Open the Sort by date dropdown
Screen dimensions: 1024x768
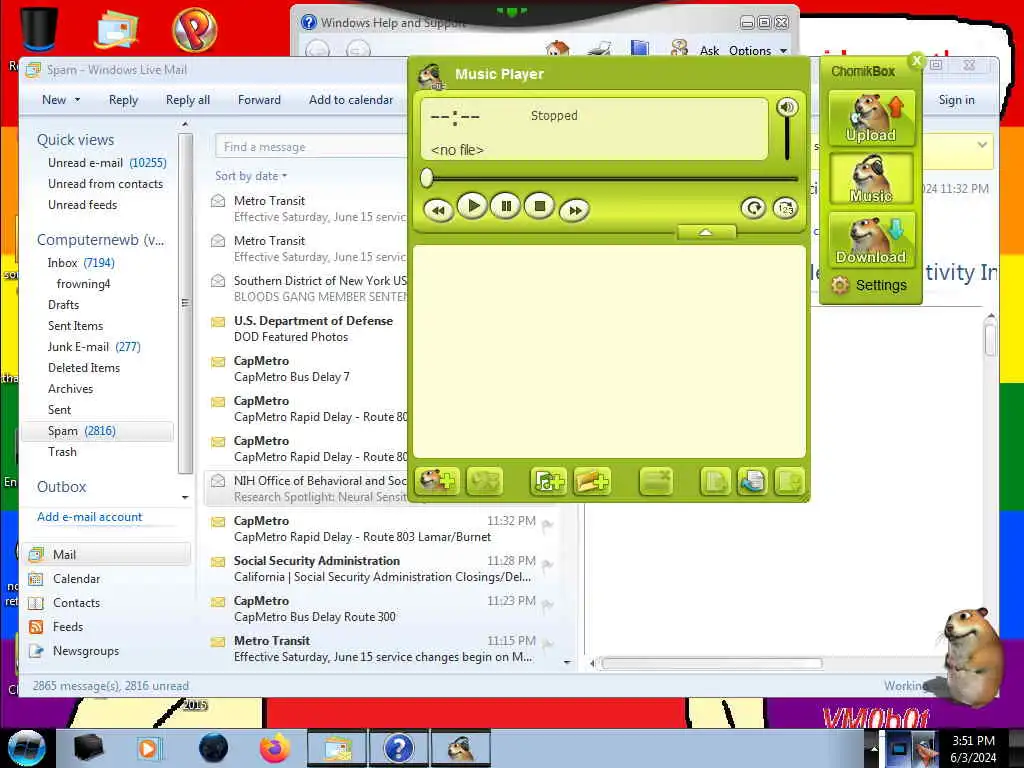(x=251, y=176)
